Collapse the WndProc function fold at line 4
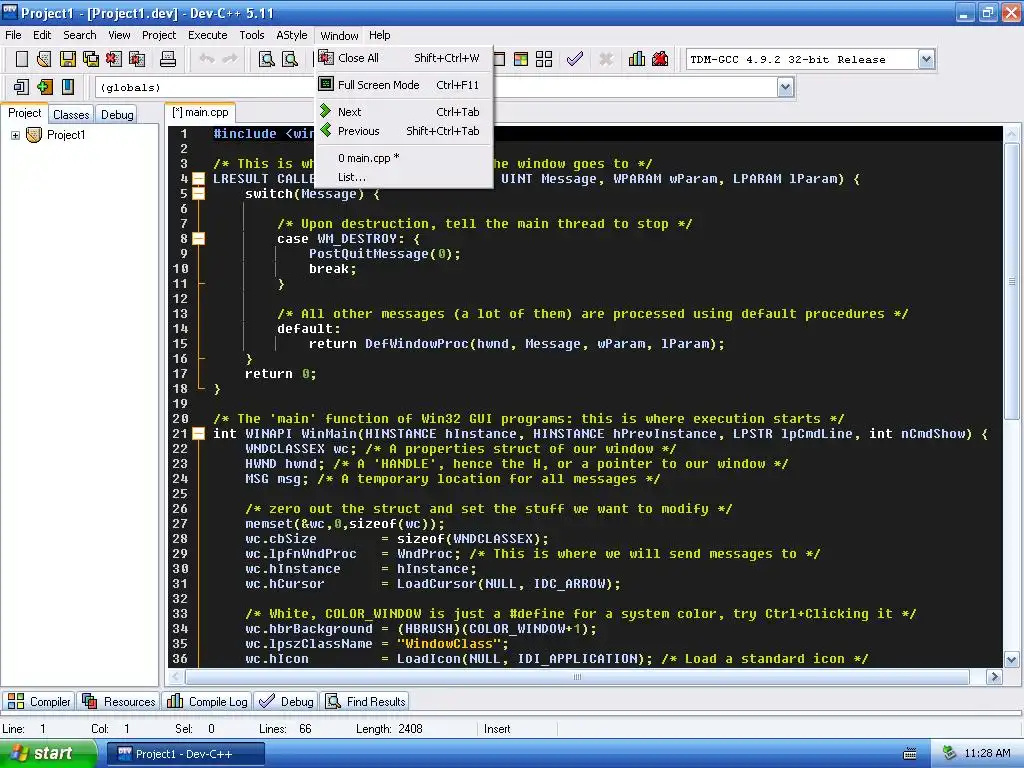Image resolution: width=1024 pixels, height=768 pixels. pyautogui.click(x=199, y=179)
